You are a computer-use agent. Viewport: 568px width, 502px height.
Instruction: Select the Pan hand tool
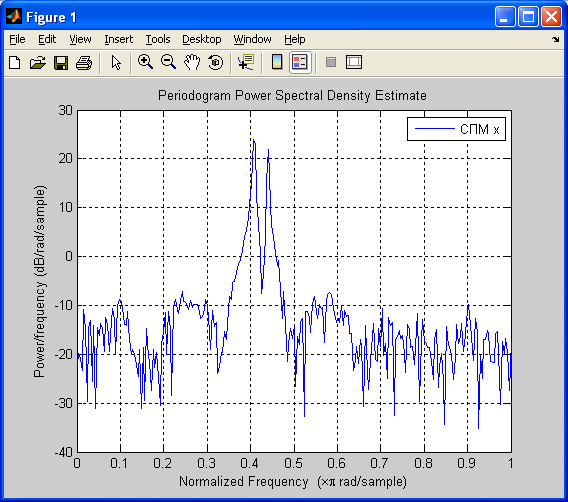coord(192,62)
